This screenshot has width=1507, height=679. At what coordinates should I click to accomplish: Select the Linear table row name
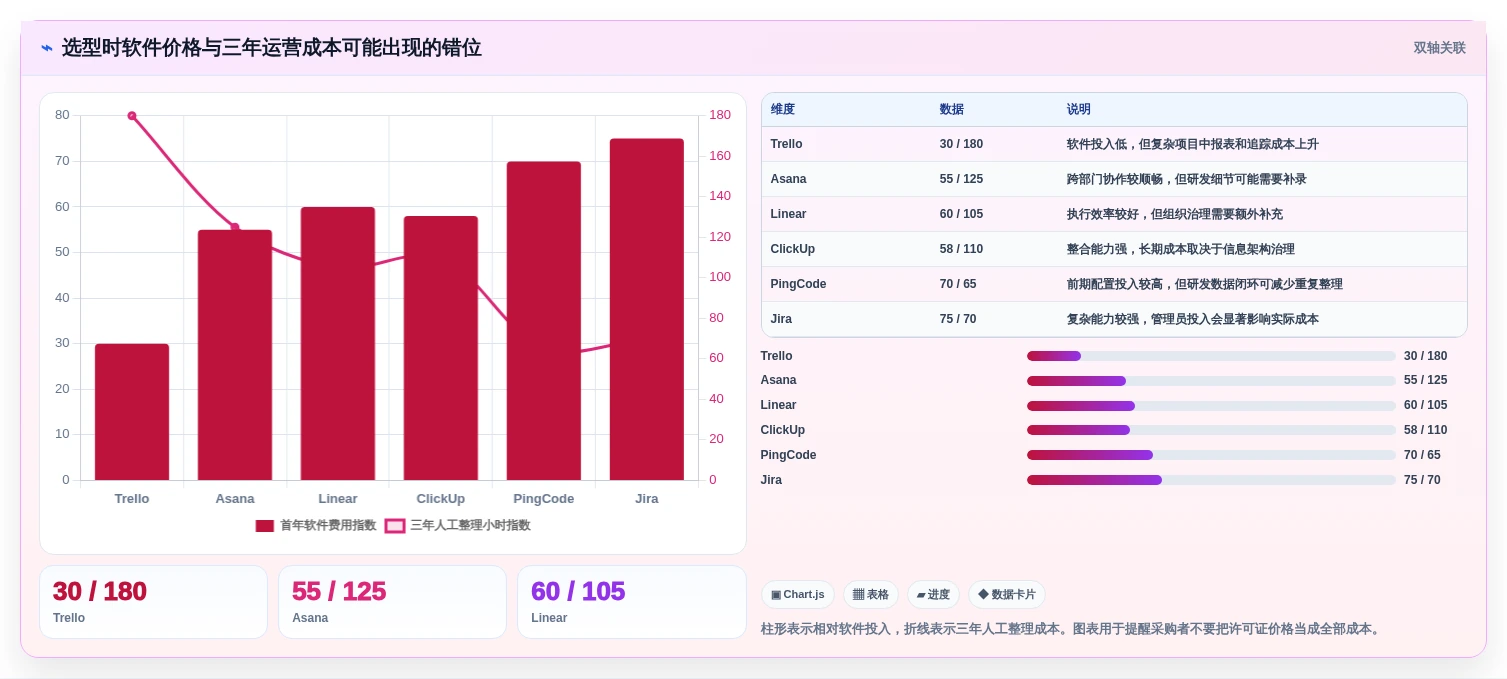(789, 214)
